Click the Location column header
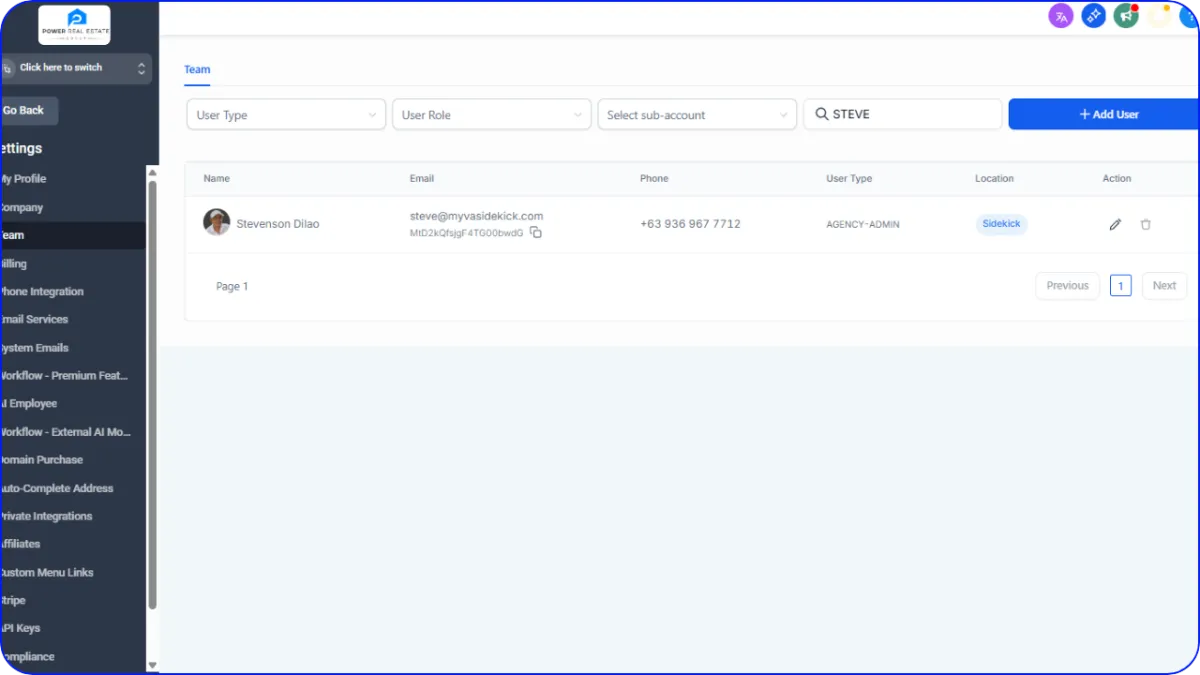Viewport: 1200px width, 675px height. click(x=994, y=178)
